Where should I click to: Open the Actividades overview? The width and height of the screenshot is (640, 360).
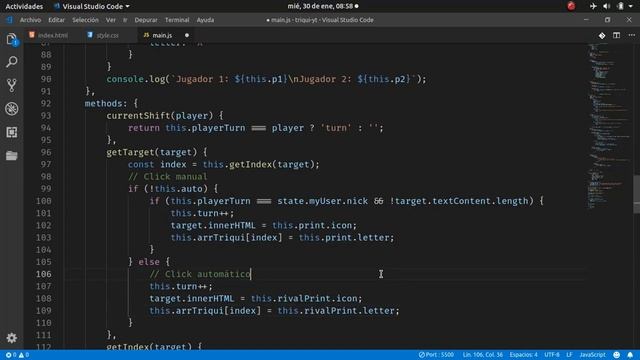24,7
